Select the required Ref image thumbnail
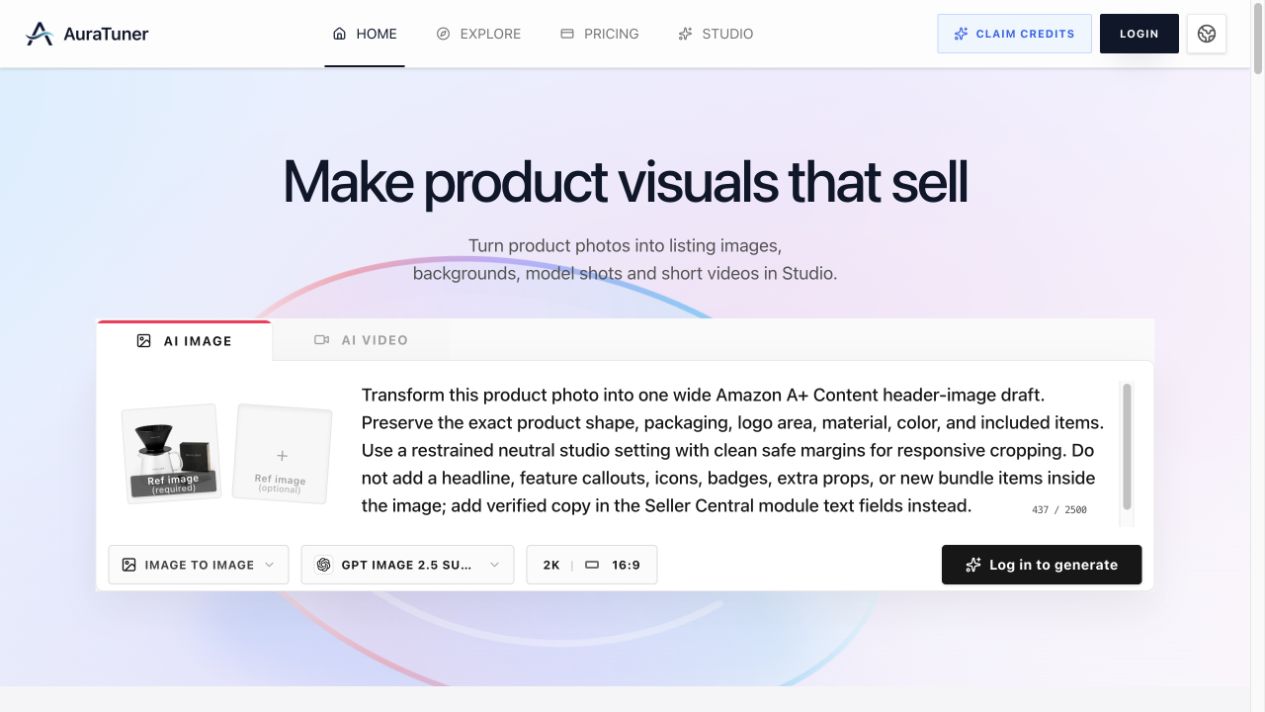1265x712 pixels. click(x=171, y=453)
